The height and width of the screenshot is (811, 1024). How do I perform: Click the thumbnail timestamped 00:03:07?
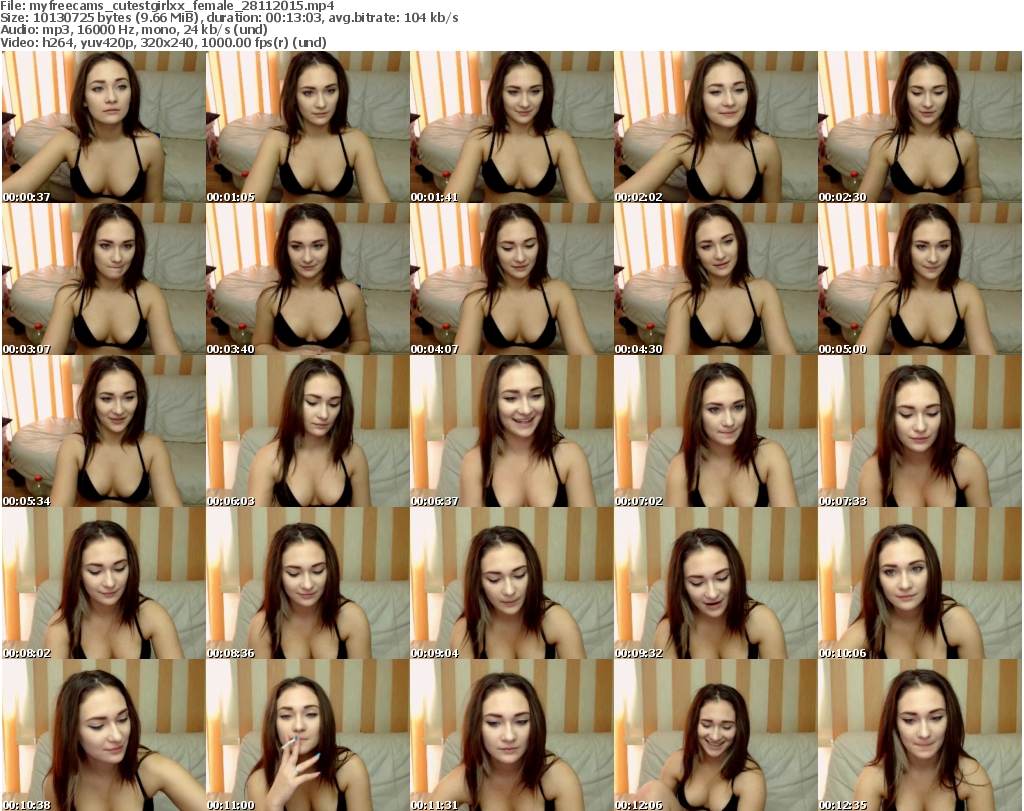104,279
